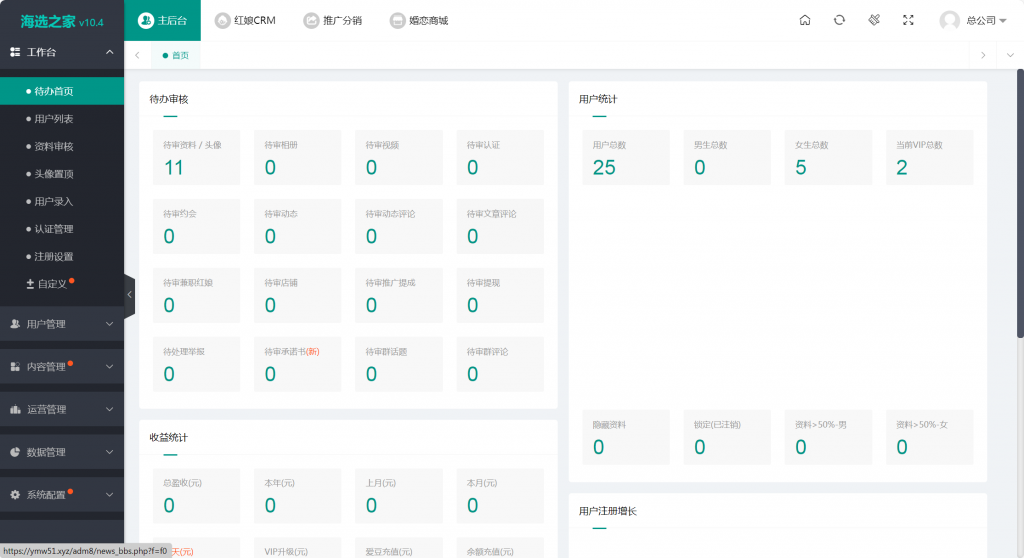Open 资料审核 in the sidebar
This screenshot has height=558, width=1024.
click(x=54, y=146)
